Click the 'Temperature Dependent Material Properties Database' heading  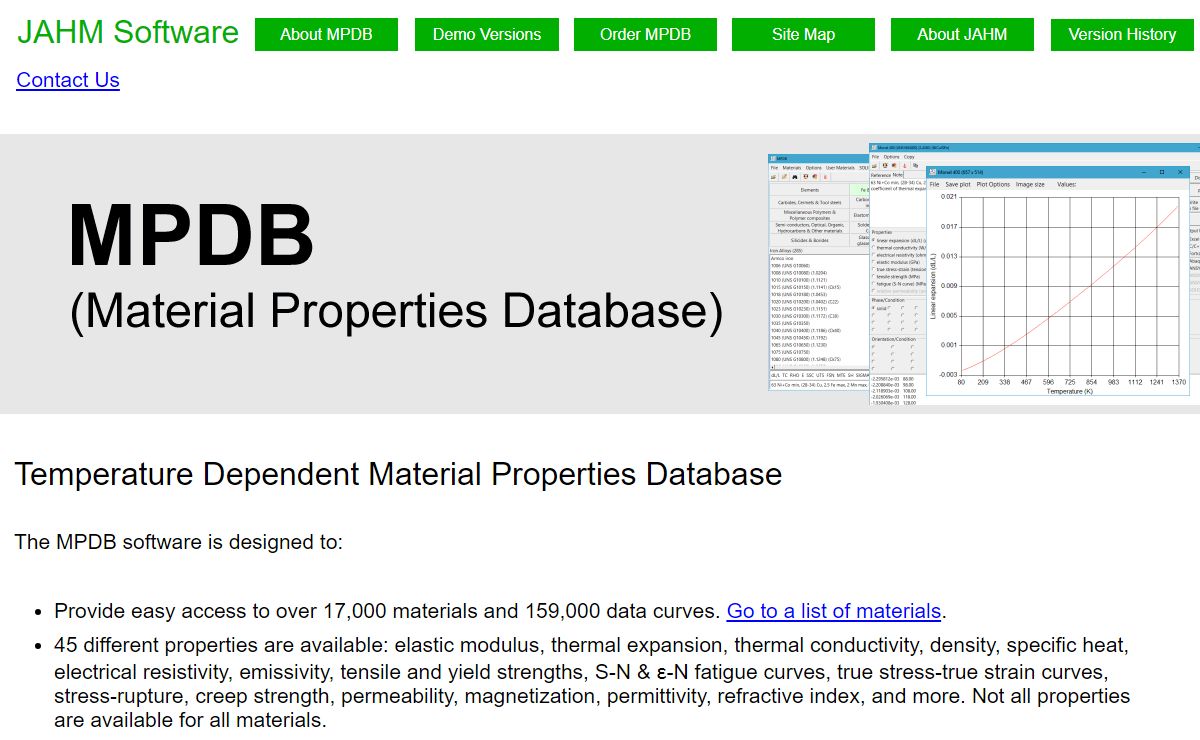coord(398,473)
